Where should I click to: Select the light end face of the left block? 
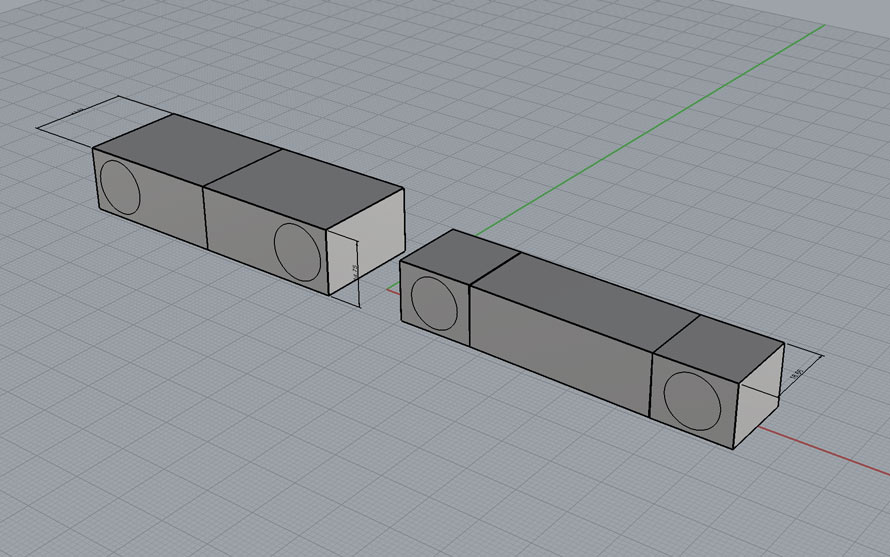pyautogui.click(x=366, y=241)
